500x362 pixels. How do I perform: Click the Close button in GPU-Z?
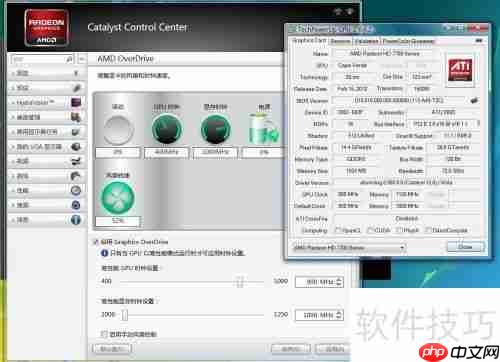pyautogui.click(x=465, y=247)
